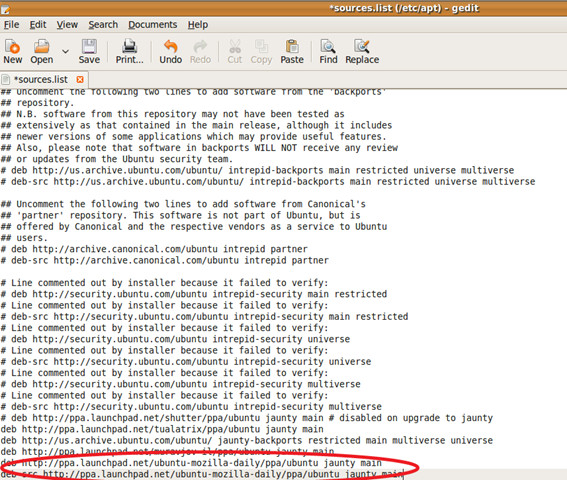567x480 pixels.
Task: Create a new document with New icon
Action: [x=13, y=51]
